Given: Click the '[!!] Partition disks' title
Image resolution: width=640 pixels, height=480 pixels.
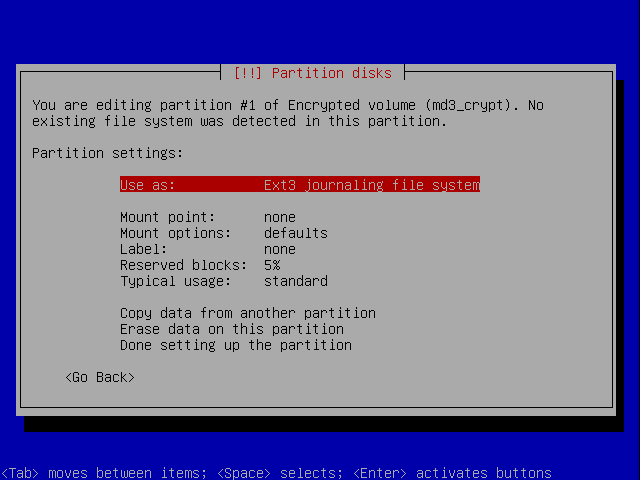Looking at the screenshot, I should 313,73.
